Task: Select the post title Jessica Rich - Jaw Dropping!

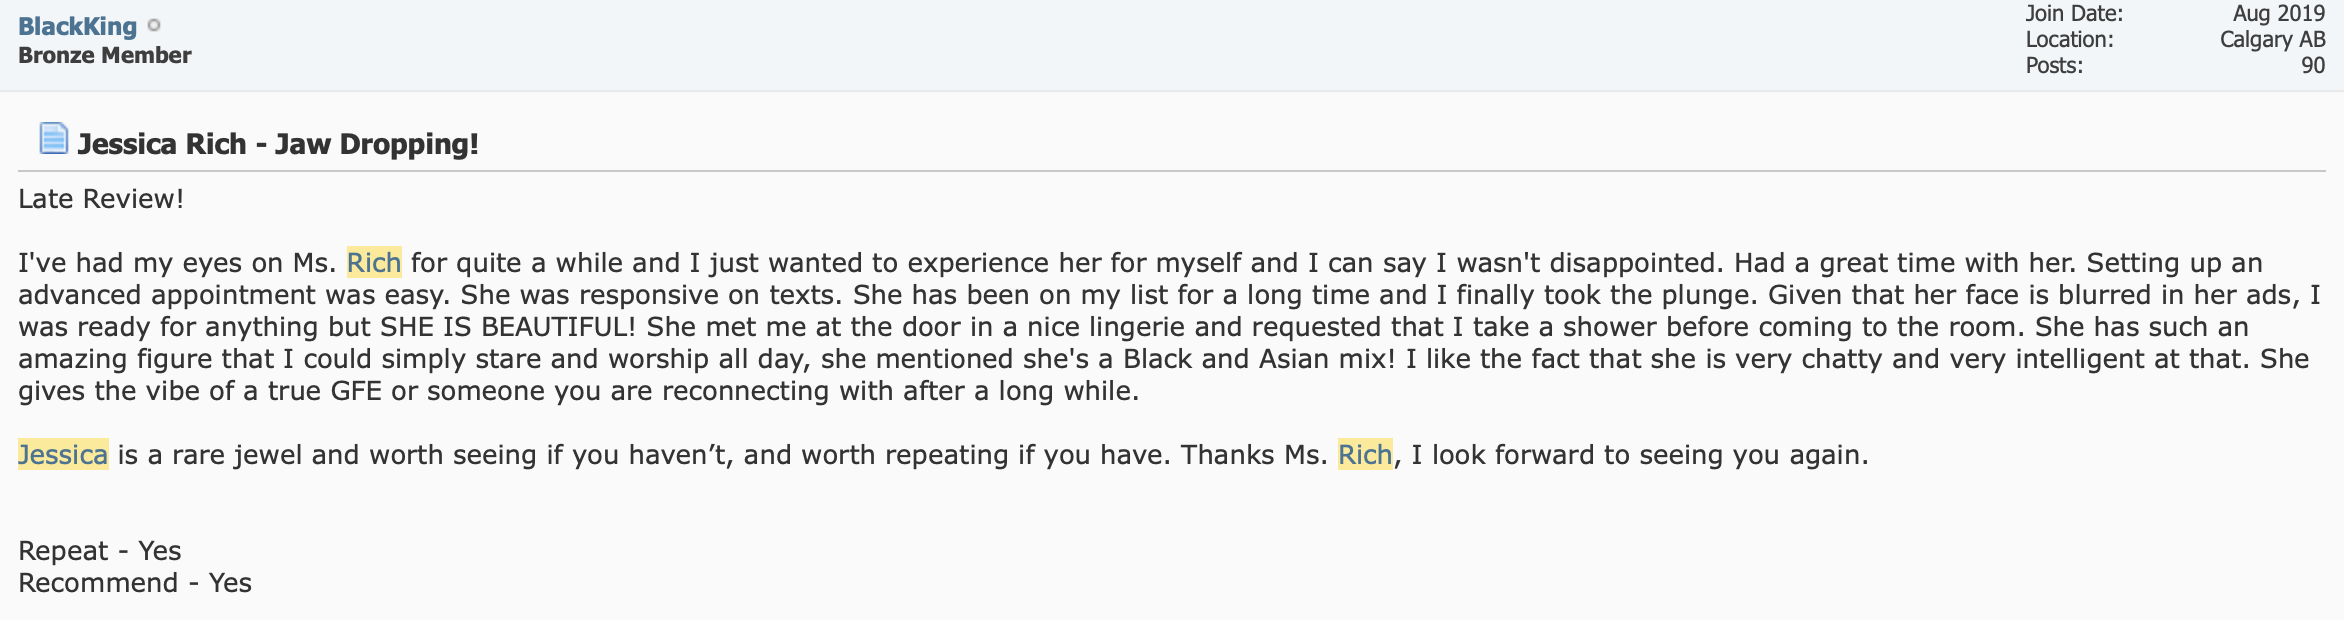Action: 278,144
